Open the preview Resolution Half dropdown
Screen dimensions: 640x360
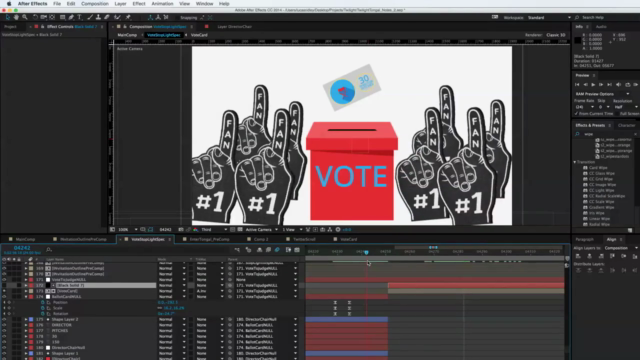pos(625,107)
